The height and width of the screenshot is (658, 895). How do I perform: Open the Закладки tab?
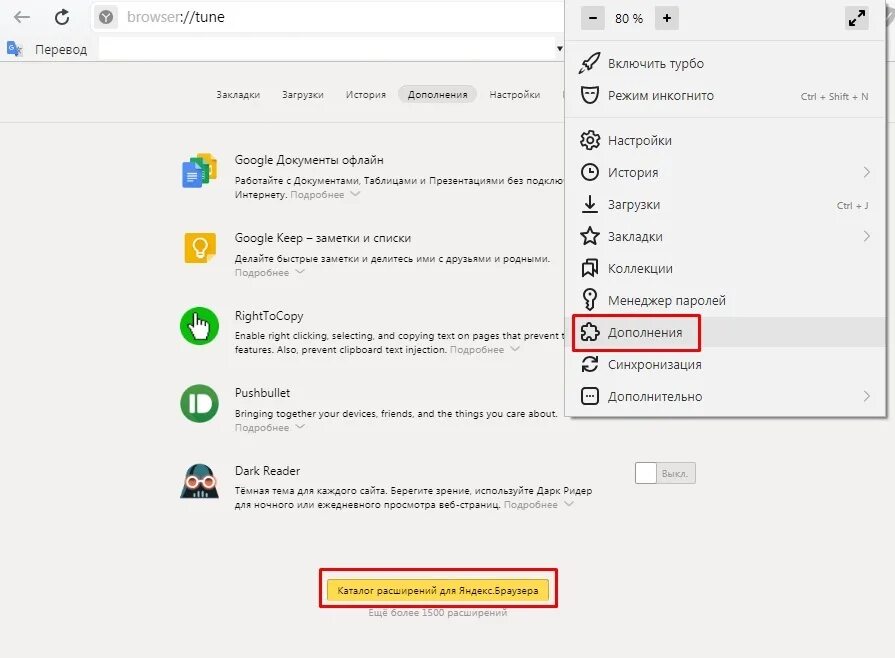coord(238,95)
